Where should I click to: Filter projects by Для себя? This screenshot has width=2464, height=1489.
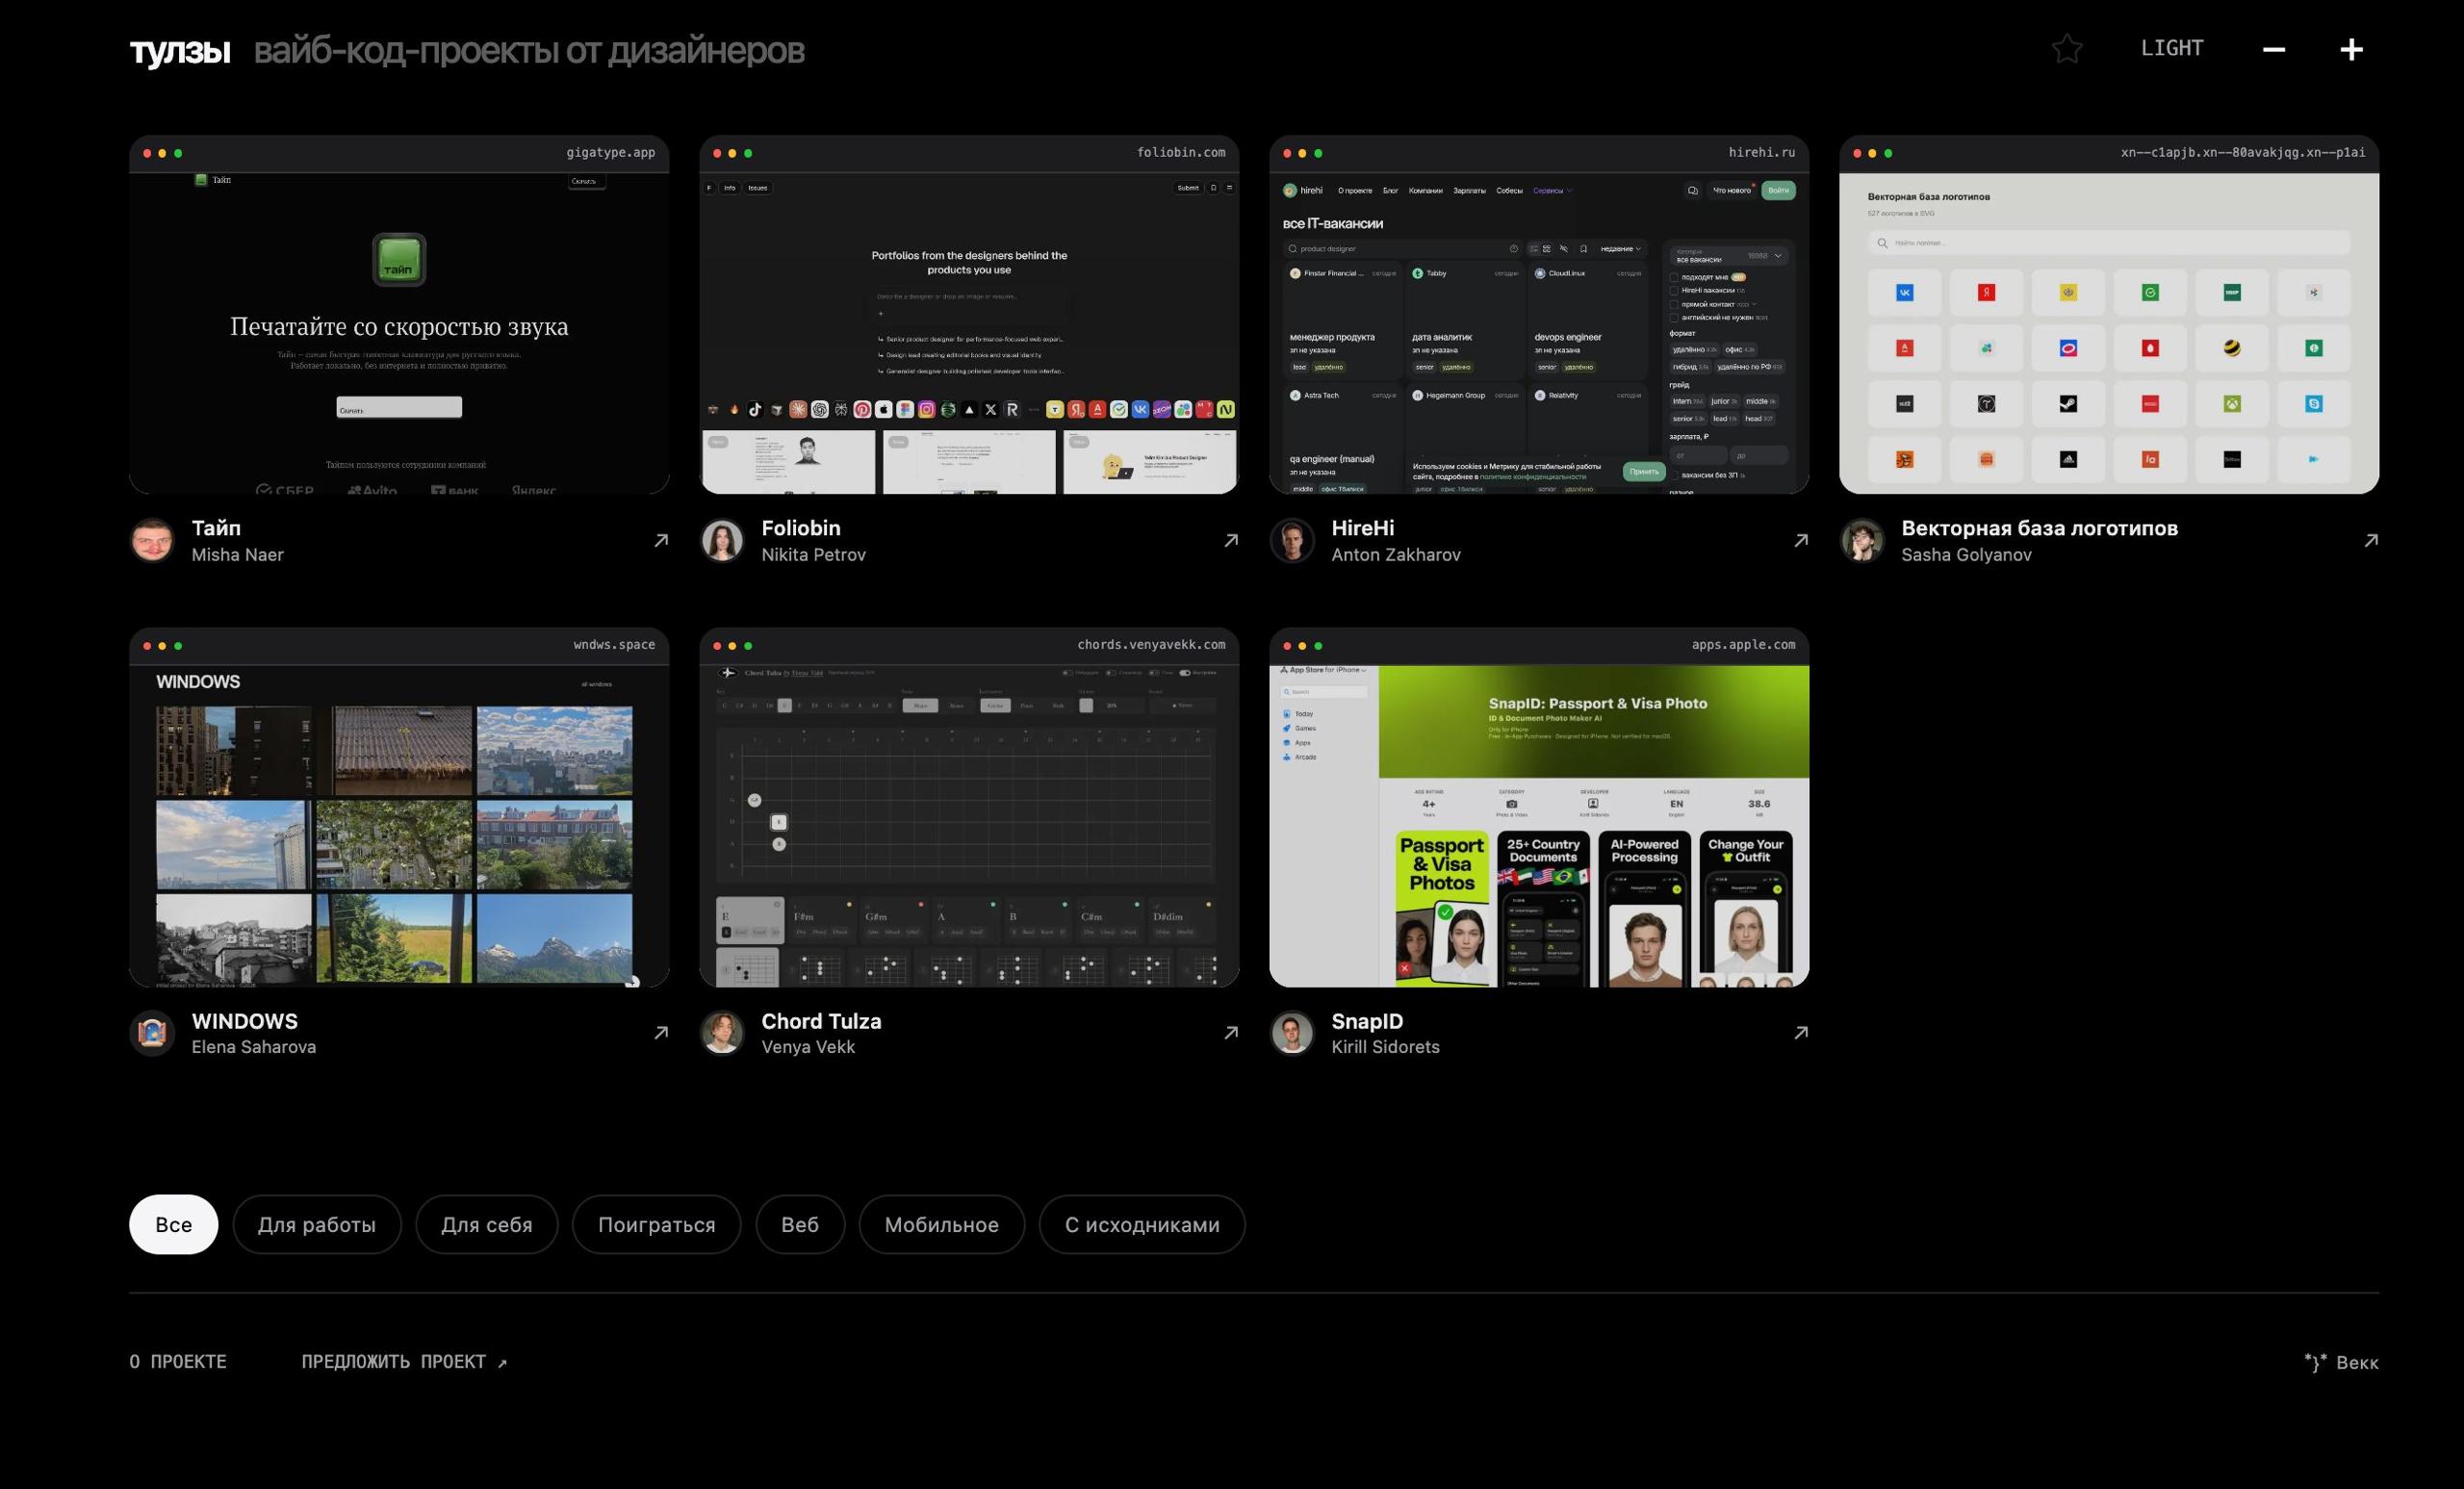click(487, 1224)
